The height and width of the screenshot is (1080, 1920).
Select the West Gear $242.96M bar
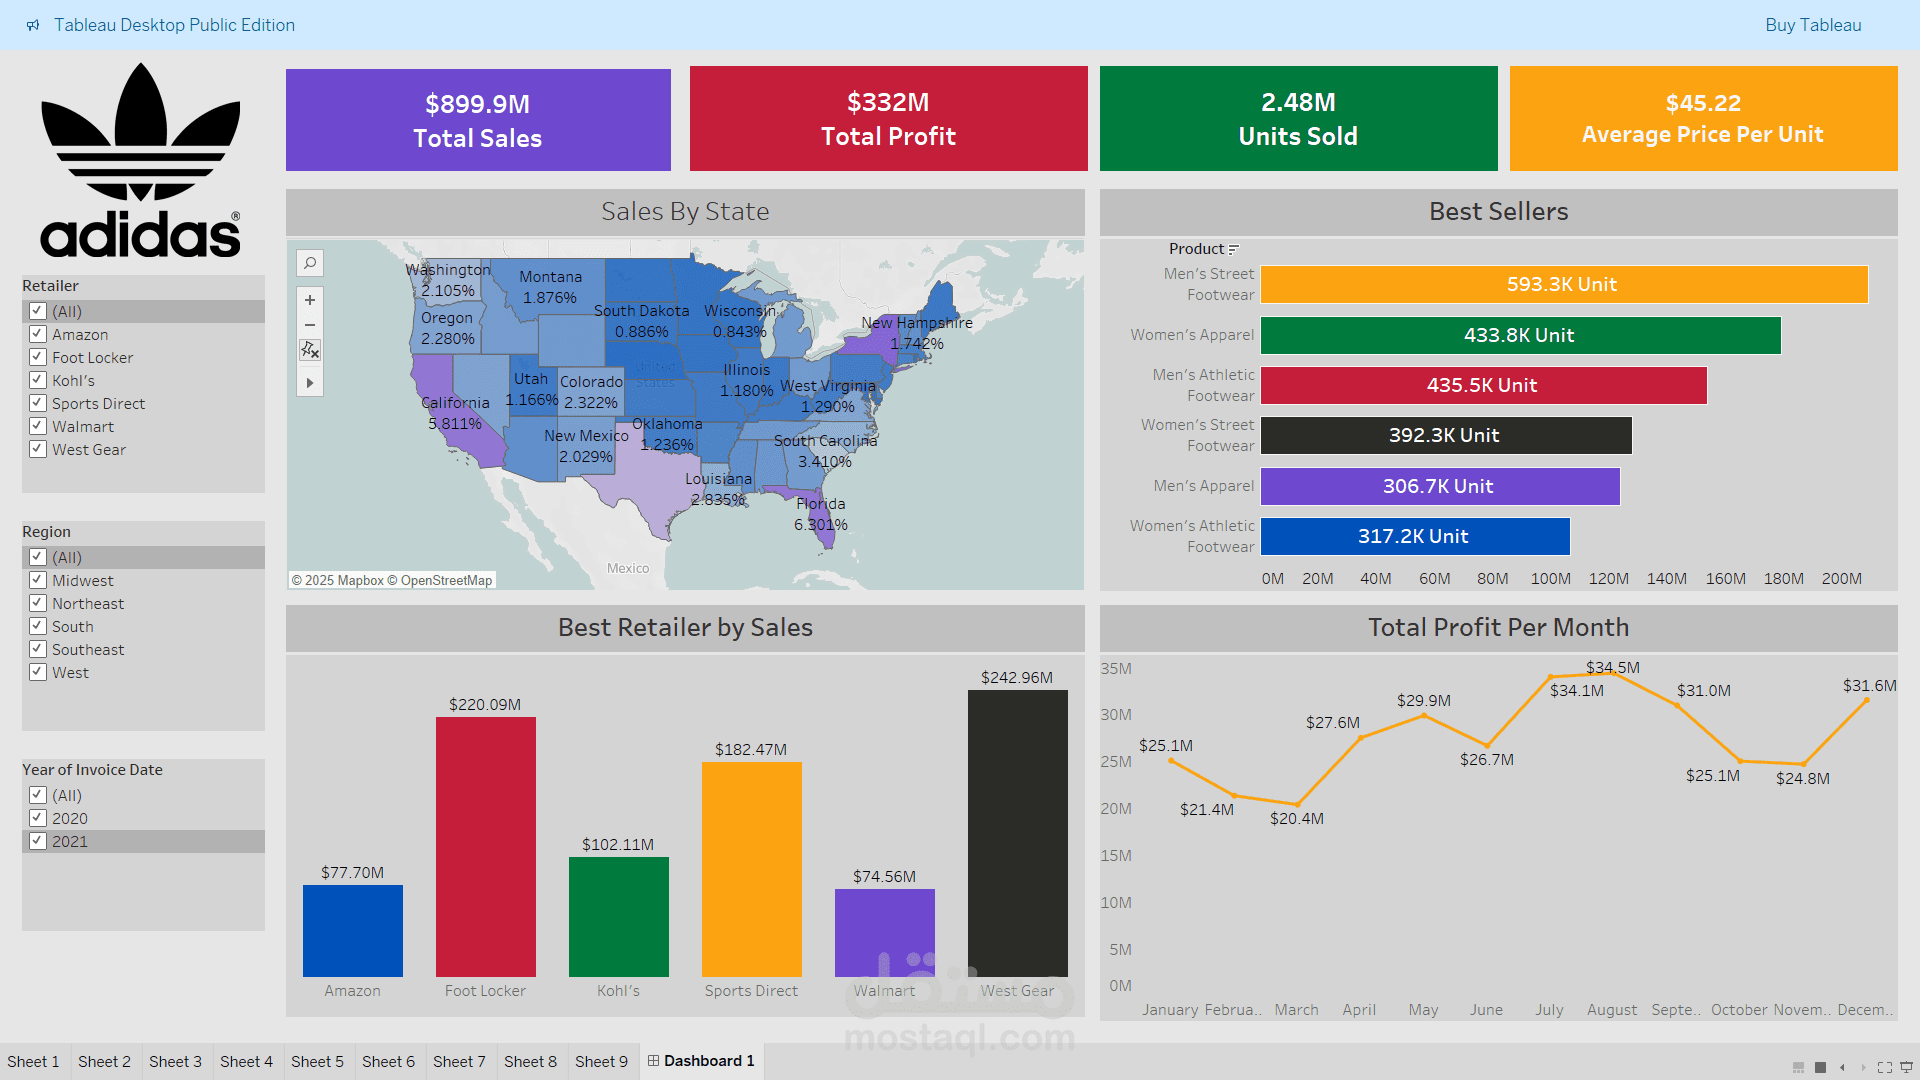[1018, 833]
